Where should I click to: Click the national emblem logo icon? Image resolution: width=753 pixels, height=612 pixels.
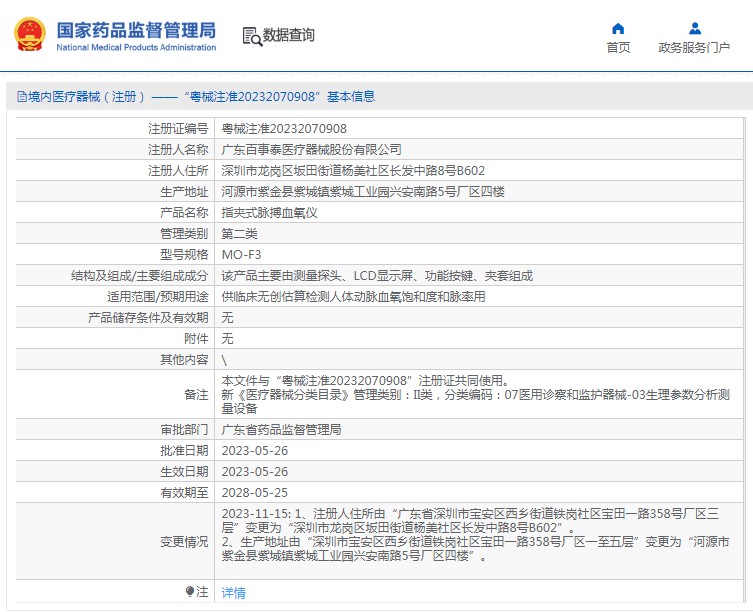[29, 35]
